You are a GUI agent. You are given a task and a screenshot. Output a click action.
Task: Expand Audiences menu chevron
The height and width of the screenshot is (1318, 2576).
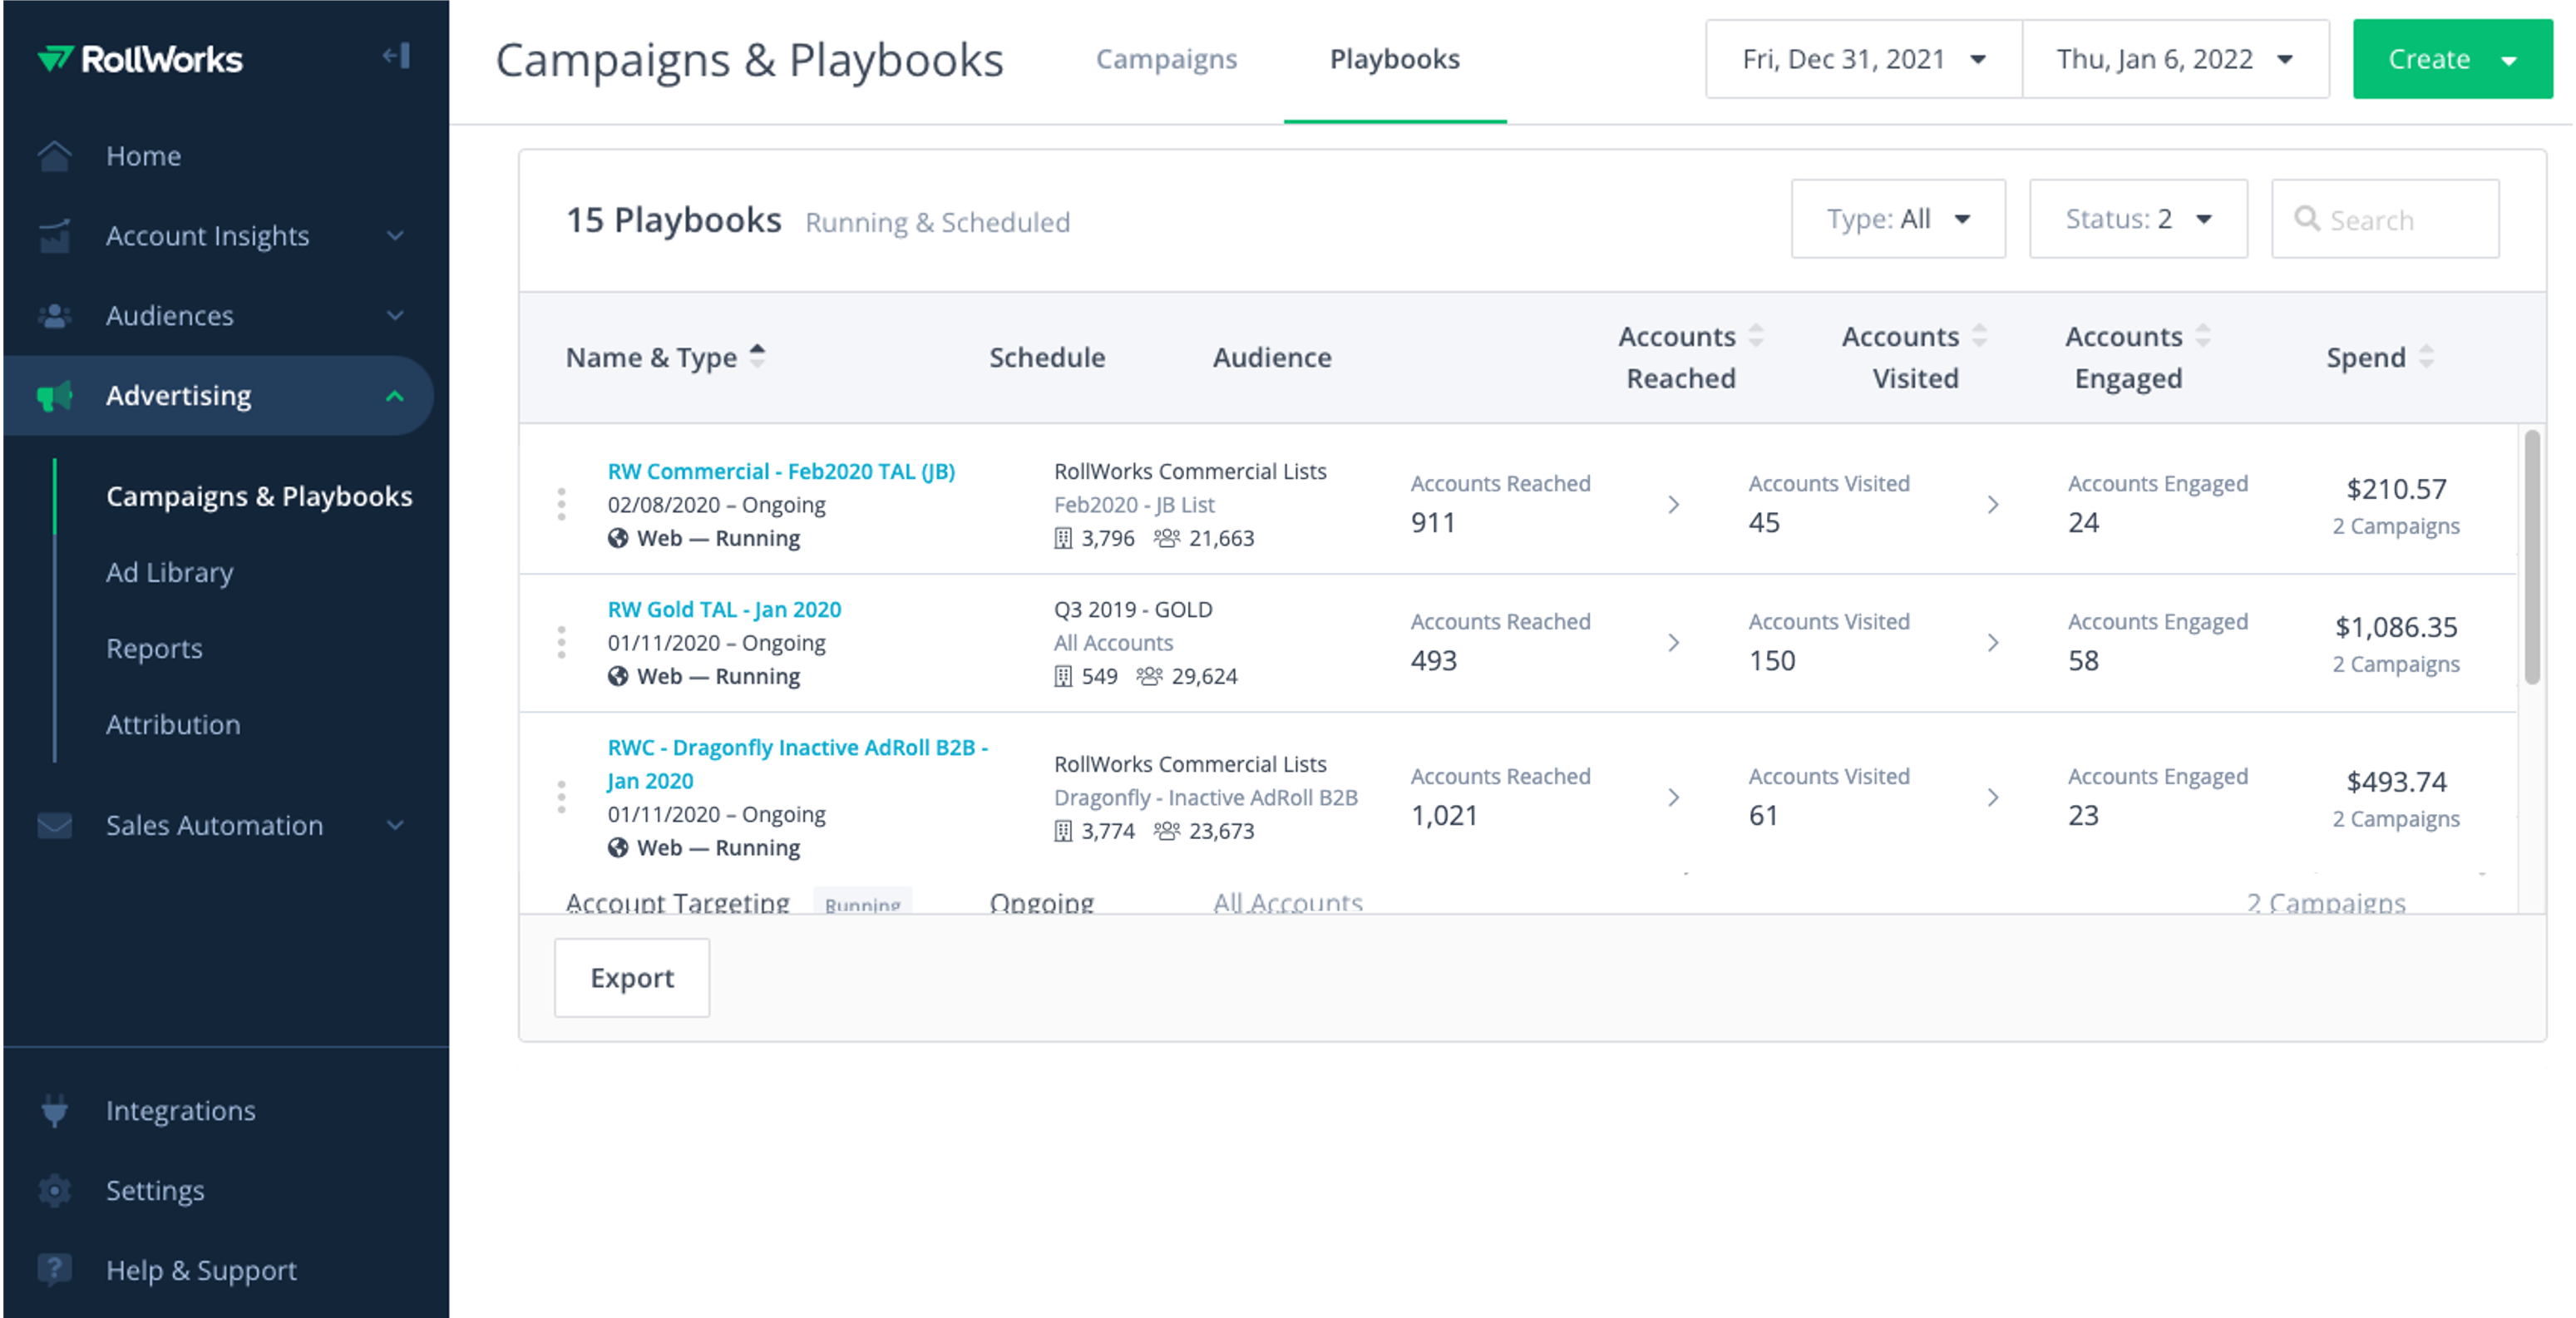395,316
